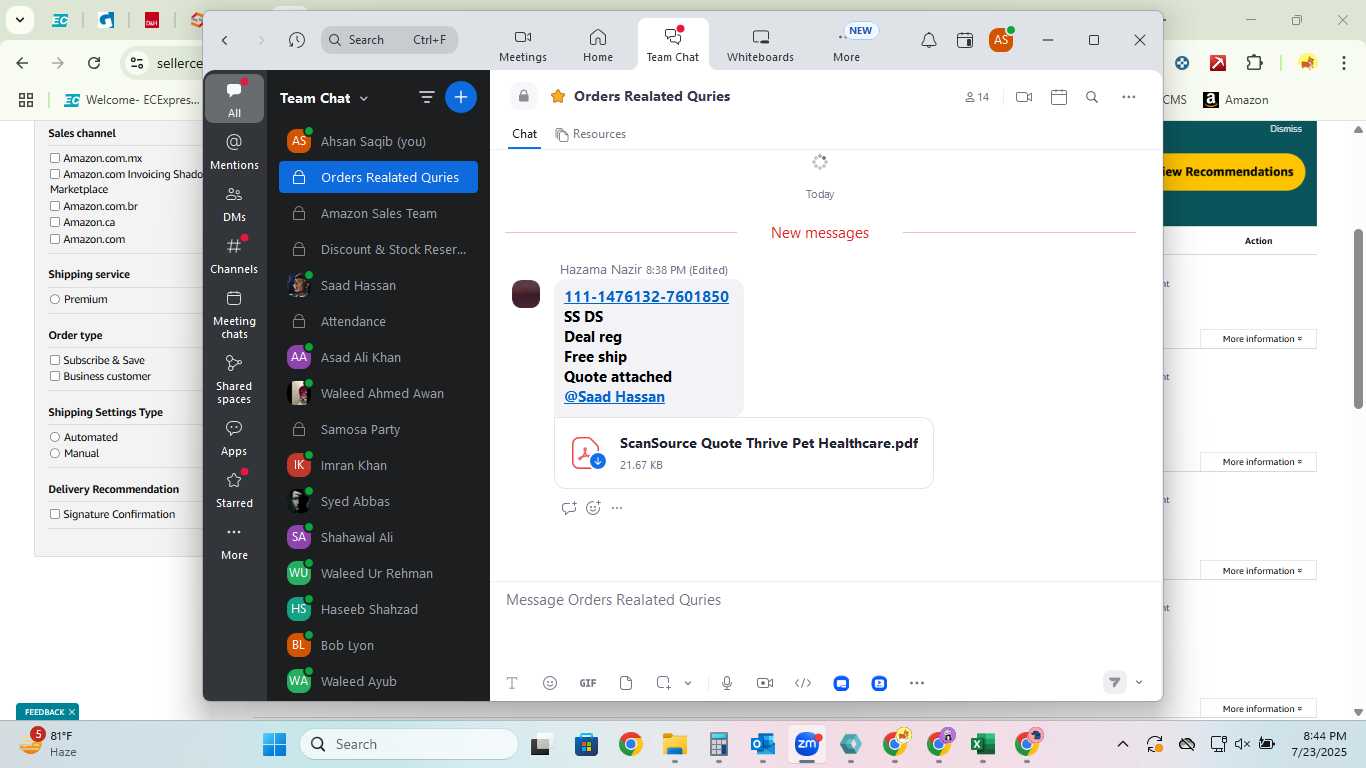The height and width of the screenshot is (768, 1366).
Task: Select Manual shipping settings type
Action: coord(55,453)
